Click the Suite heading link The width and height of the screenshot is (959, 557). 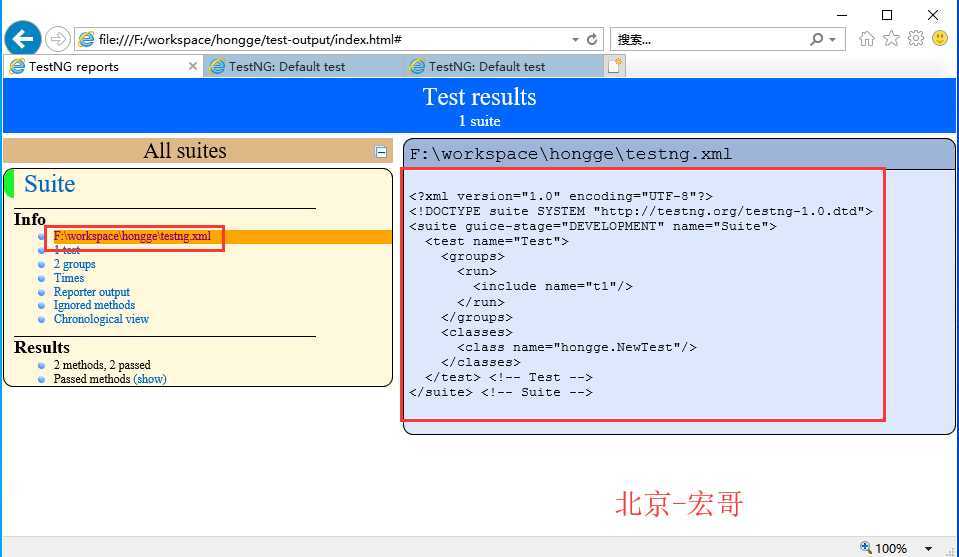click(50, 184)
